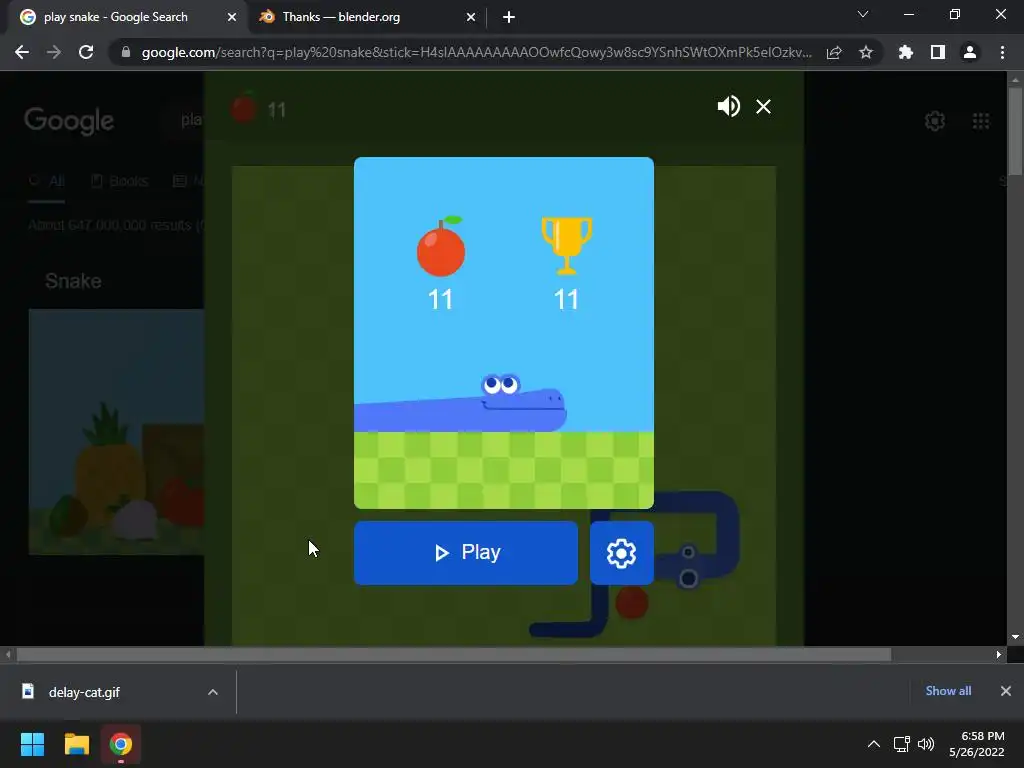1024x768 pixels.
Task: View site information lock icon
Action: click(125, 52)
